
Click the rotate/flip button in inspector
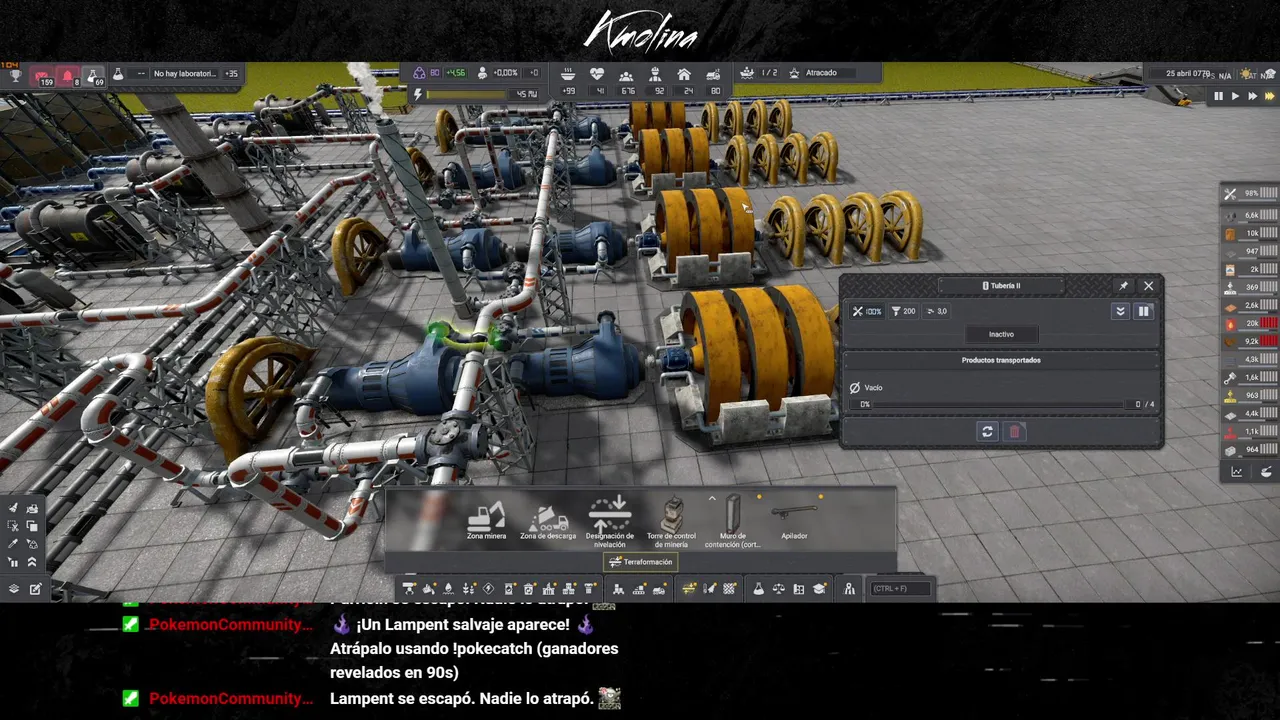987,431
